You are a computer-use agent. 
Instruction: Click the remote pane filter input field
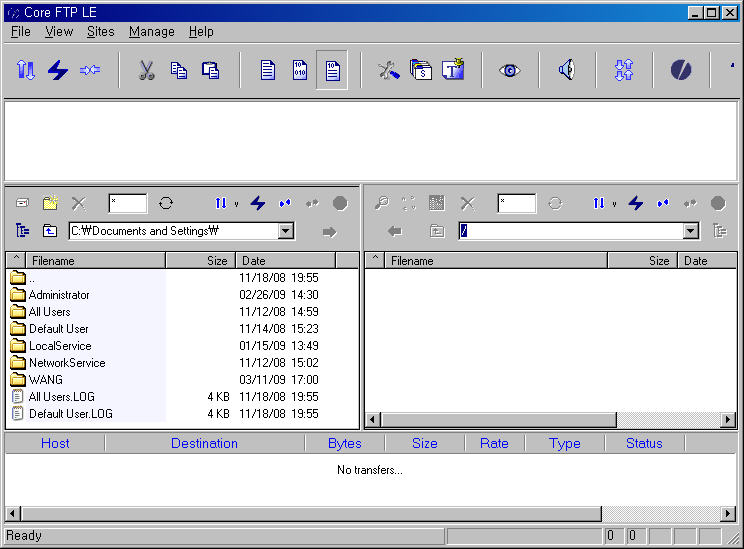[x=517, y=204]
